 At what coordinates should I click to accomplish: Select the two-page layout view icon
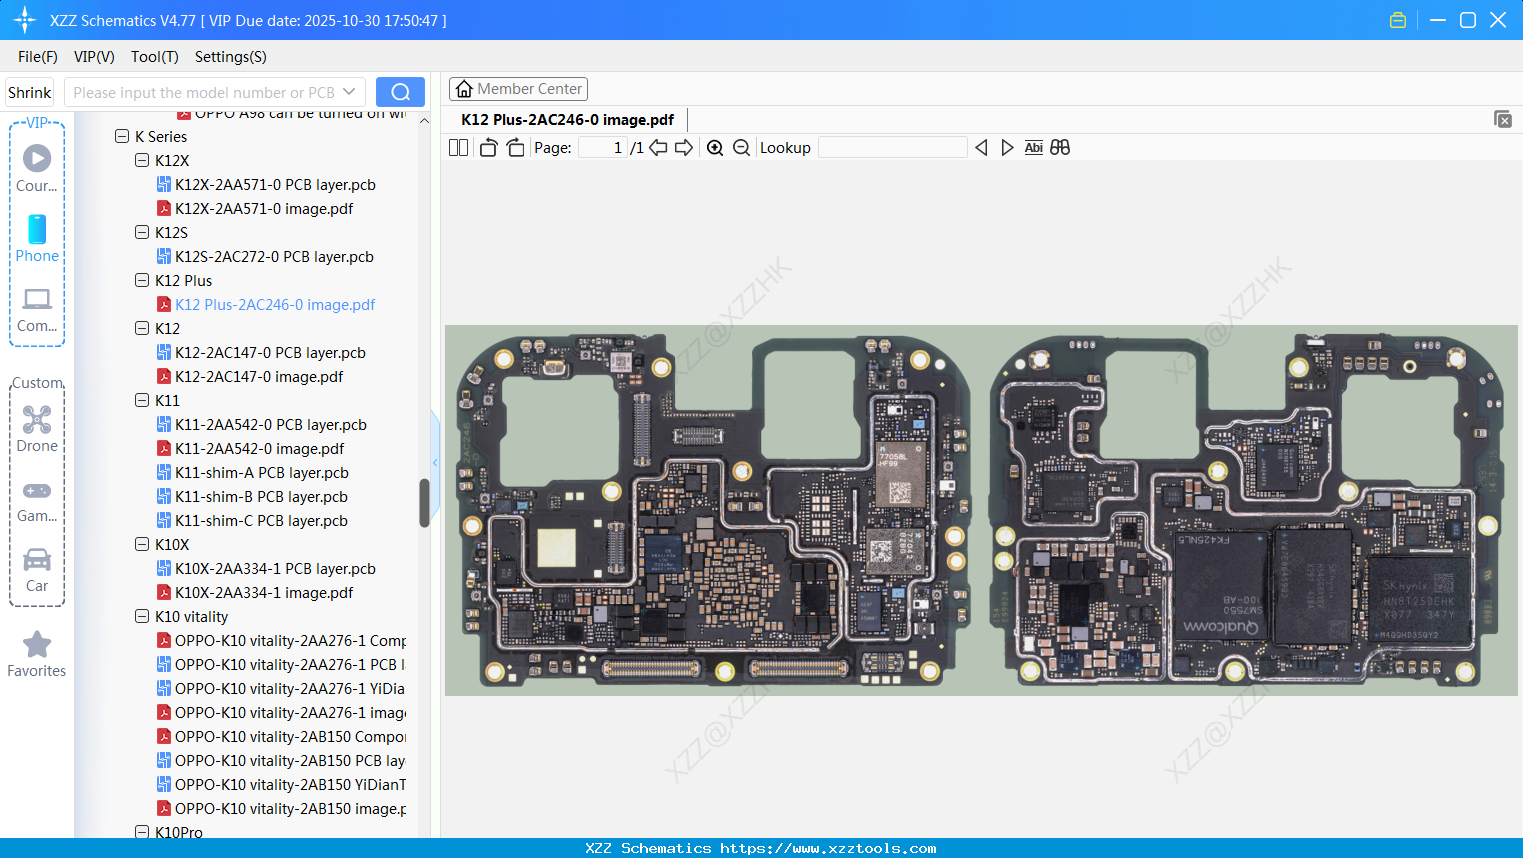457,147
